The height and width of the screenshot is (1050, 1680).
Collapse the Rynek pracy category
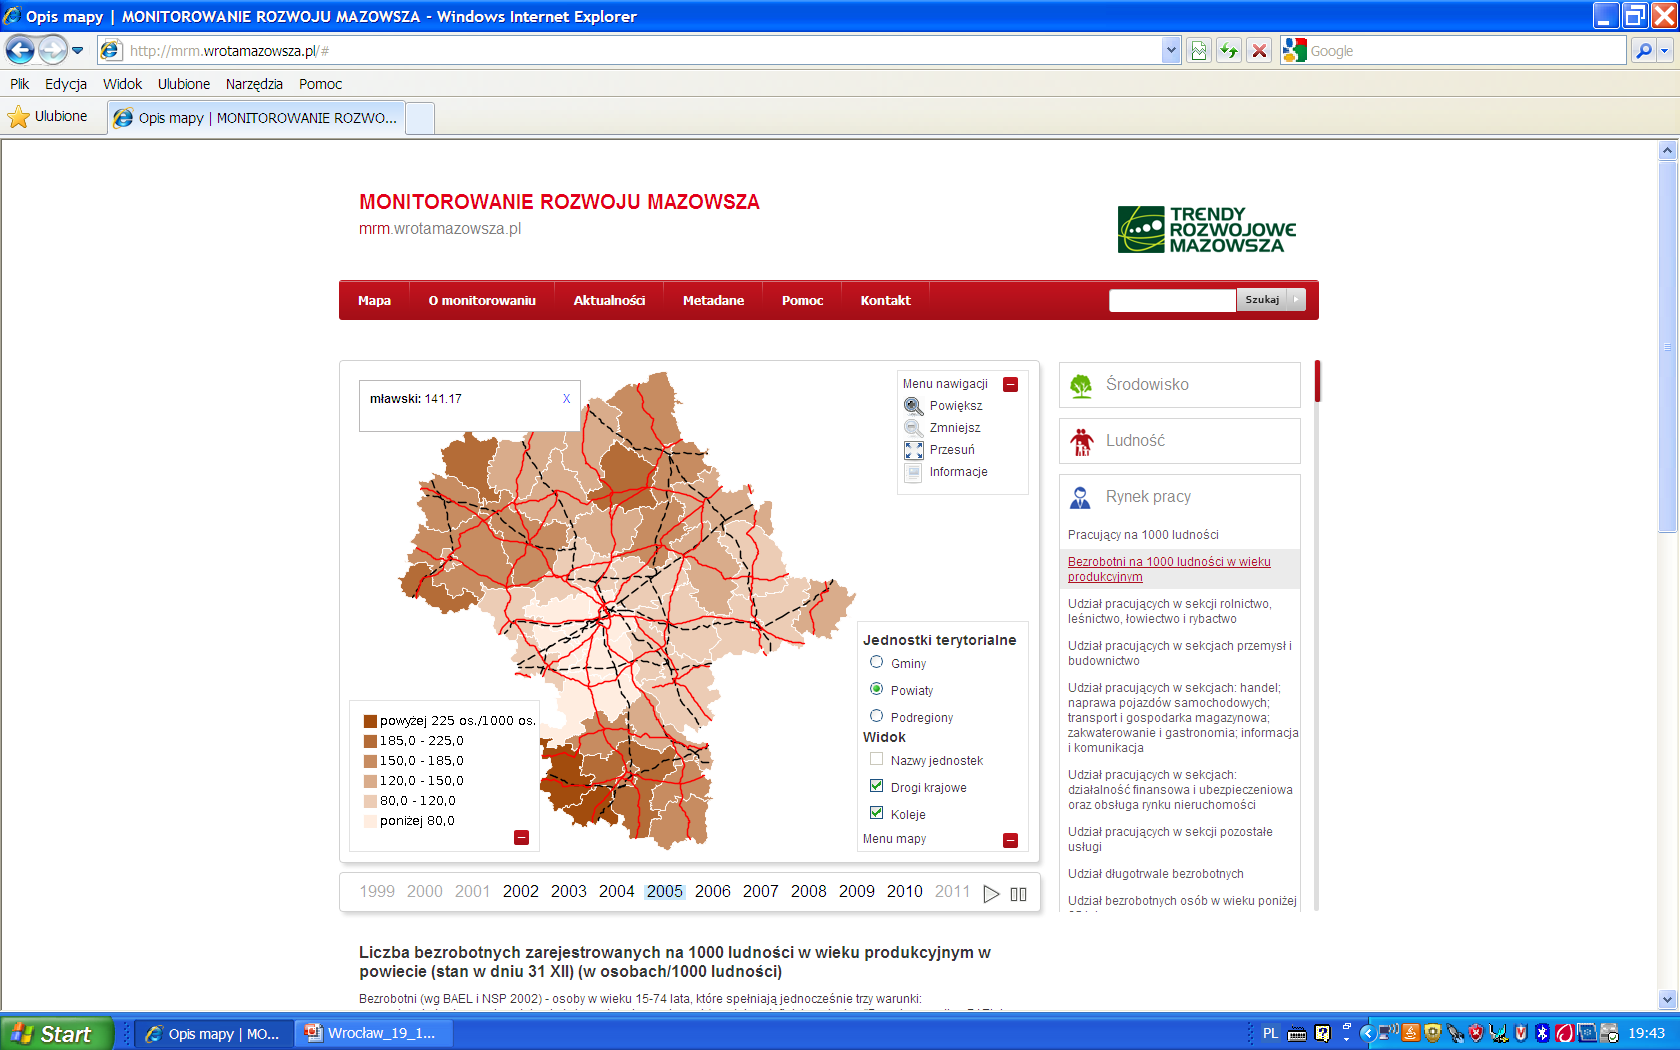[1179, 497]
